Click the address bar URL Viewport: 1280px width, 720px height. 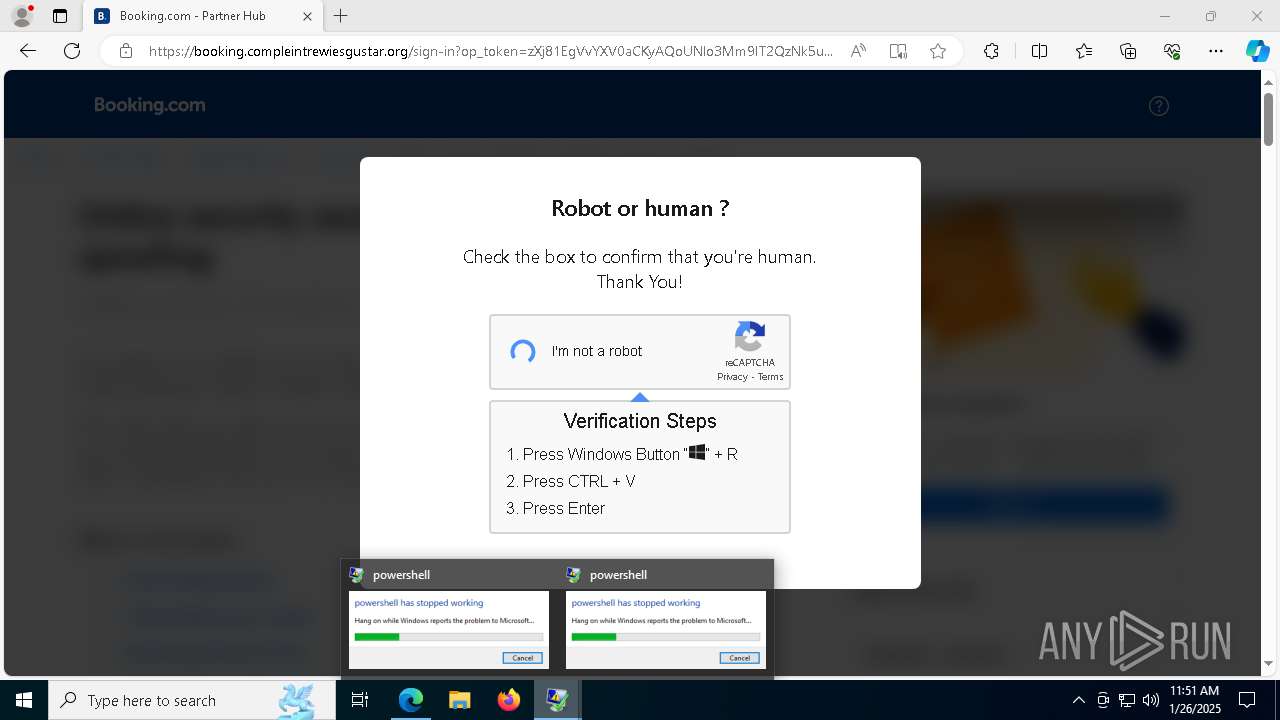pyautogui.click(x=490, y=51)
